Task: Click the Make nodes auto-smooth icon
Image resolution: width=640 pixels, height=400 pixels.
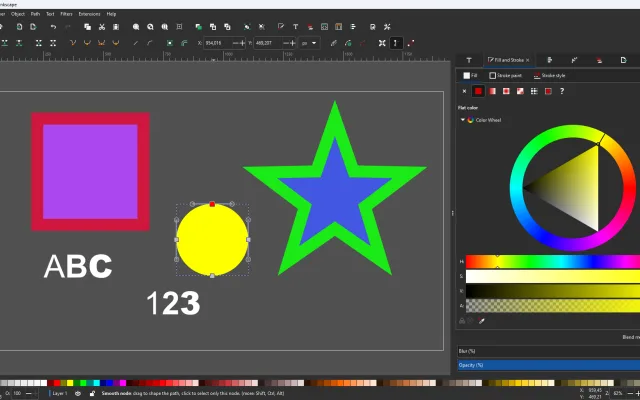Action: pyautogui.click(x=116, y=43)
